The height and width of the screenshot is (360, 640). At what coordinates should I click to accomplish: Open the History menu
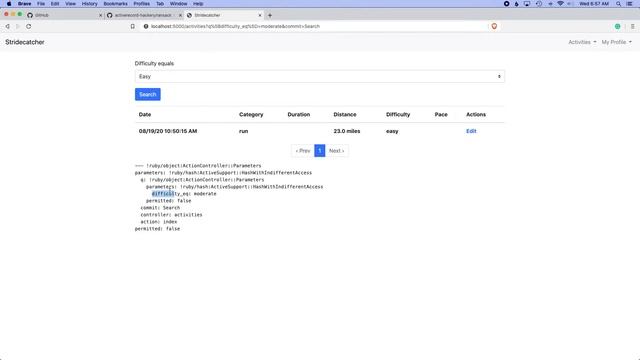point(89,4)
